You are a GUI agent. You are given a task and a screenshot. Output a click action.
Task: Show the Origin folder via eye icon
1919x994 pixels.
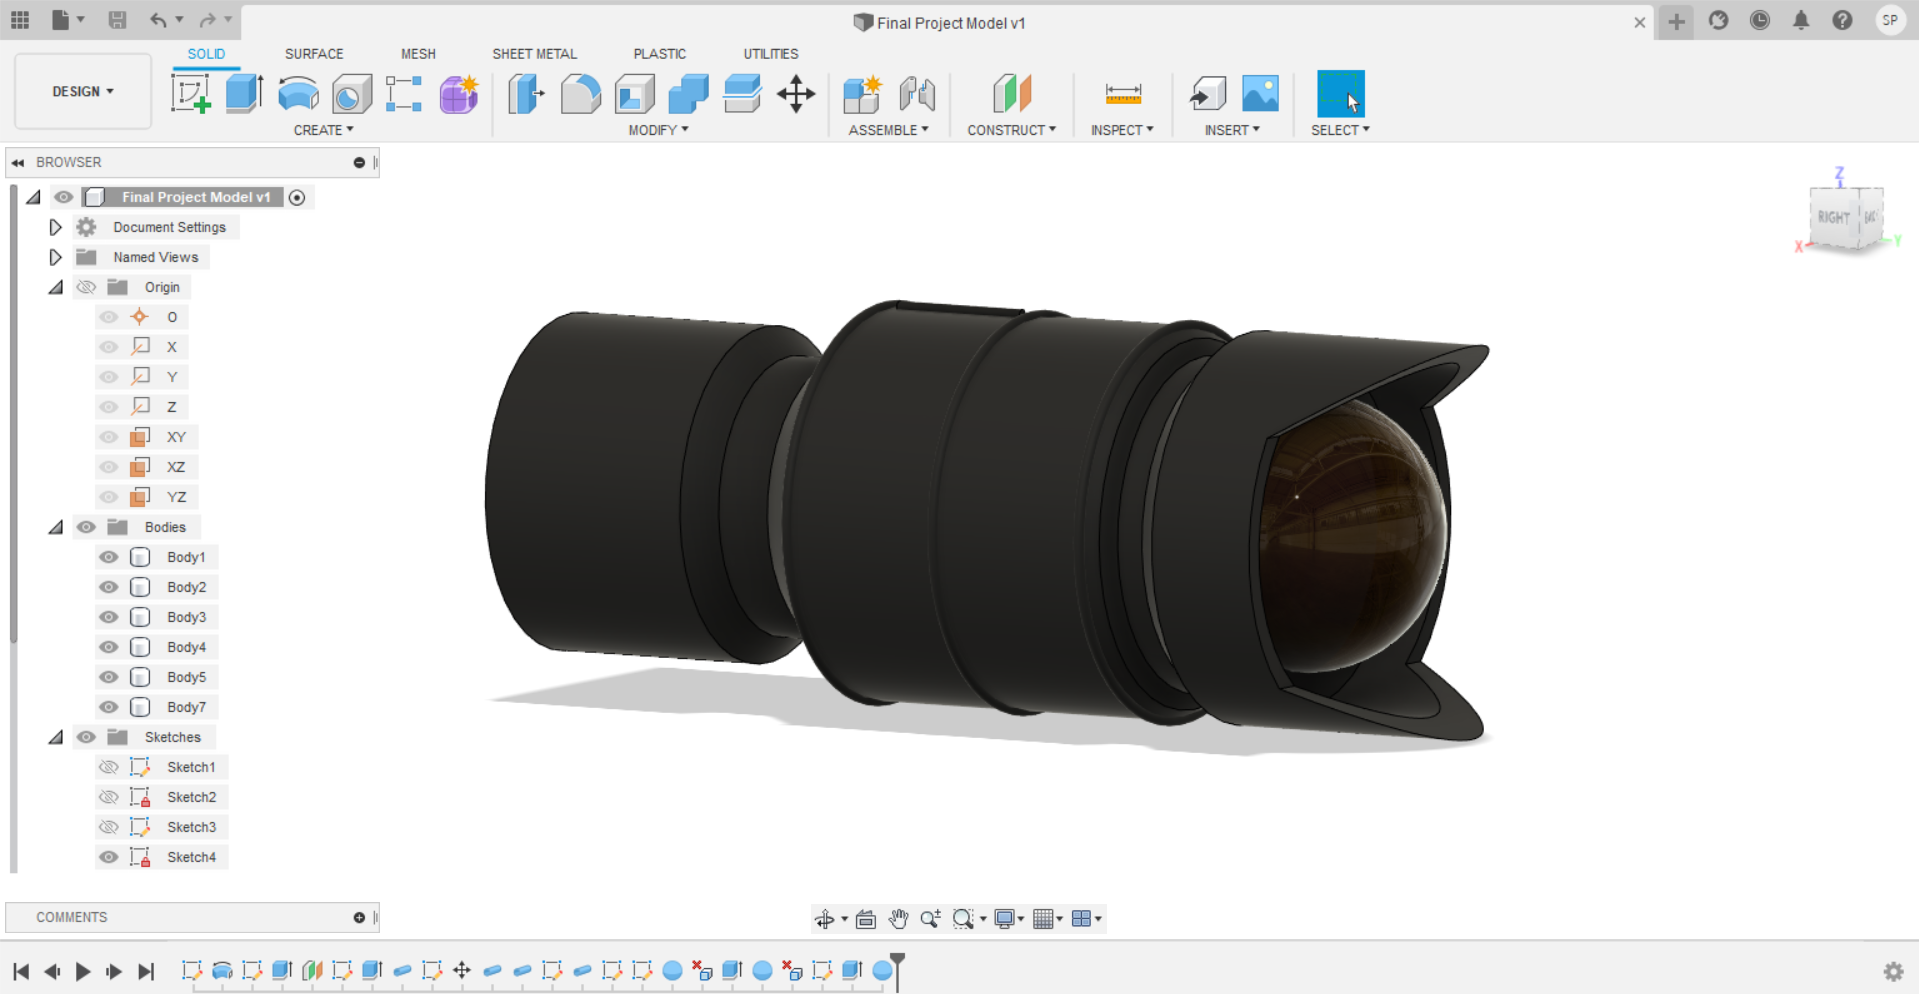[87, 287]
